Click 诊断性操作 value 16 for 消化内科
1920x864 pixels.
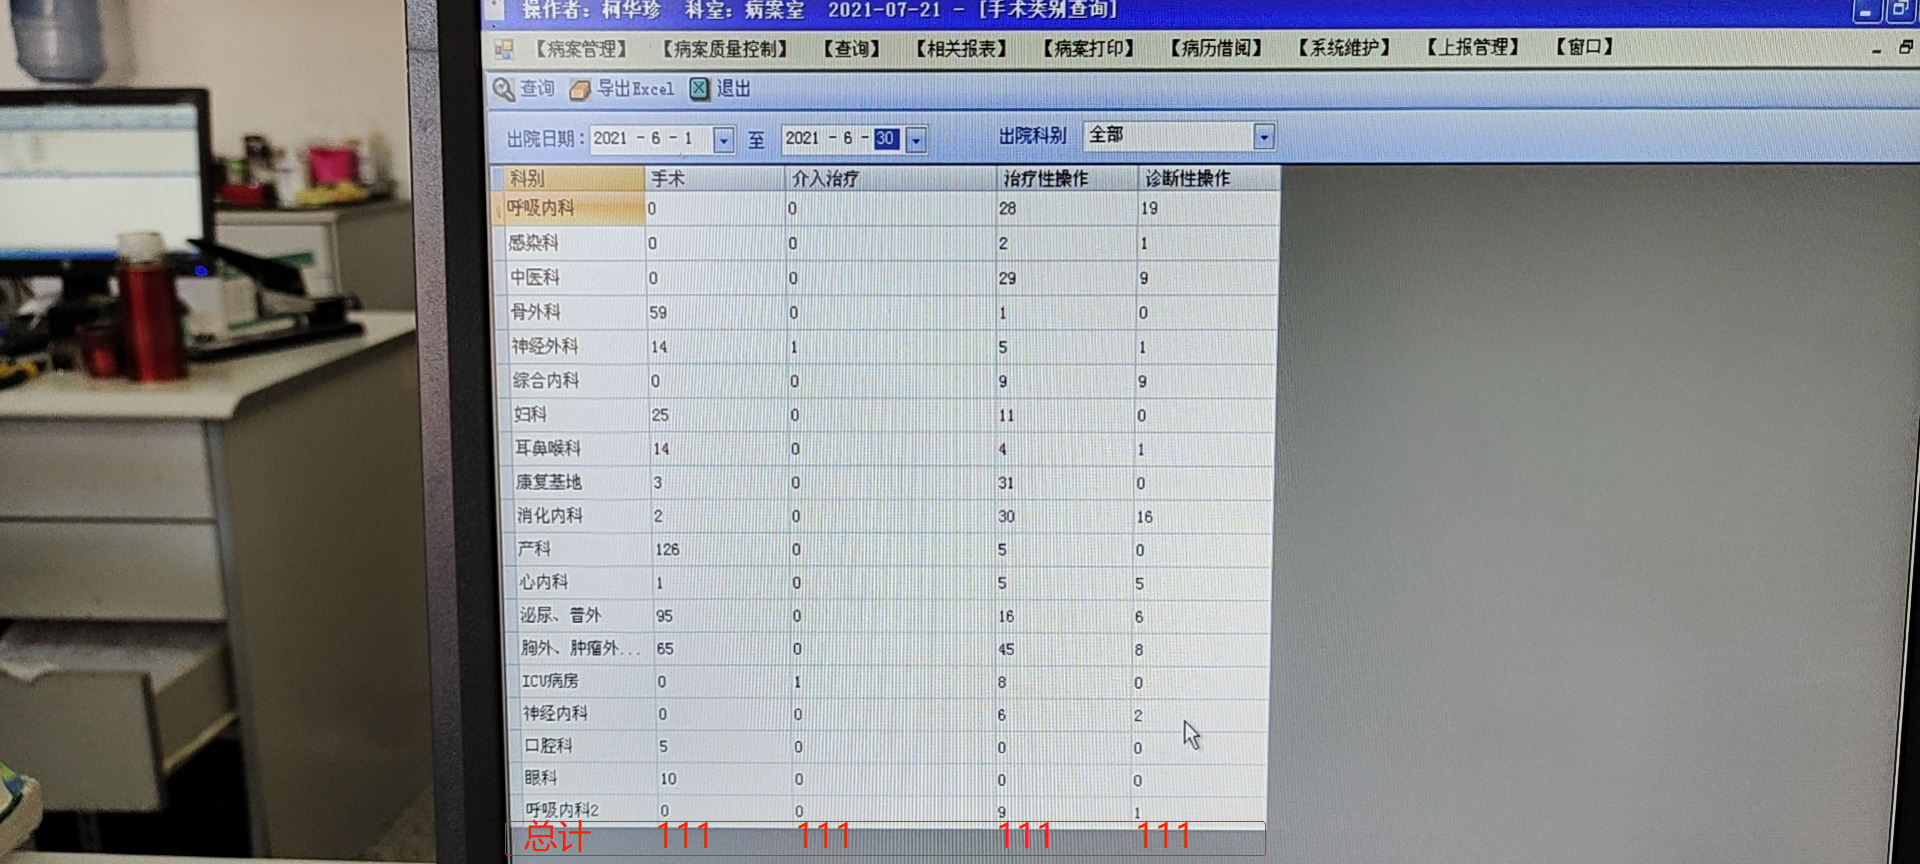[x=1144, y=518]
